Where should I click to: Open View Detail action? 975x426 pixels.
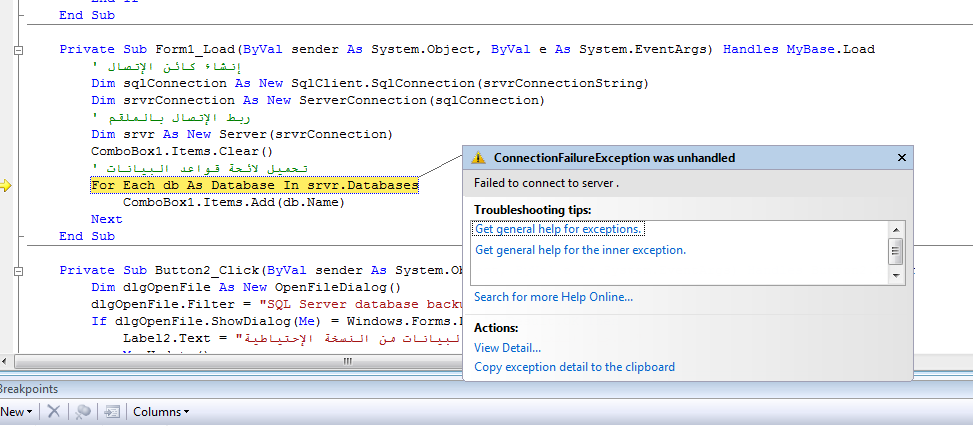(507, 348)
